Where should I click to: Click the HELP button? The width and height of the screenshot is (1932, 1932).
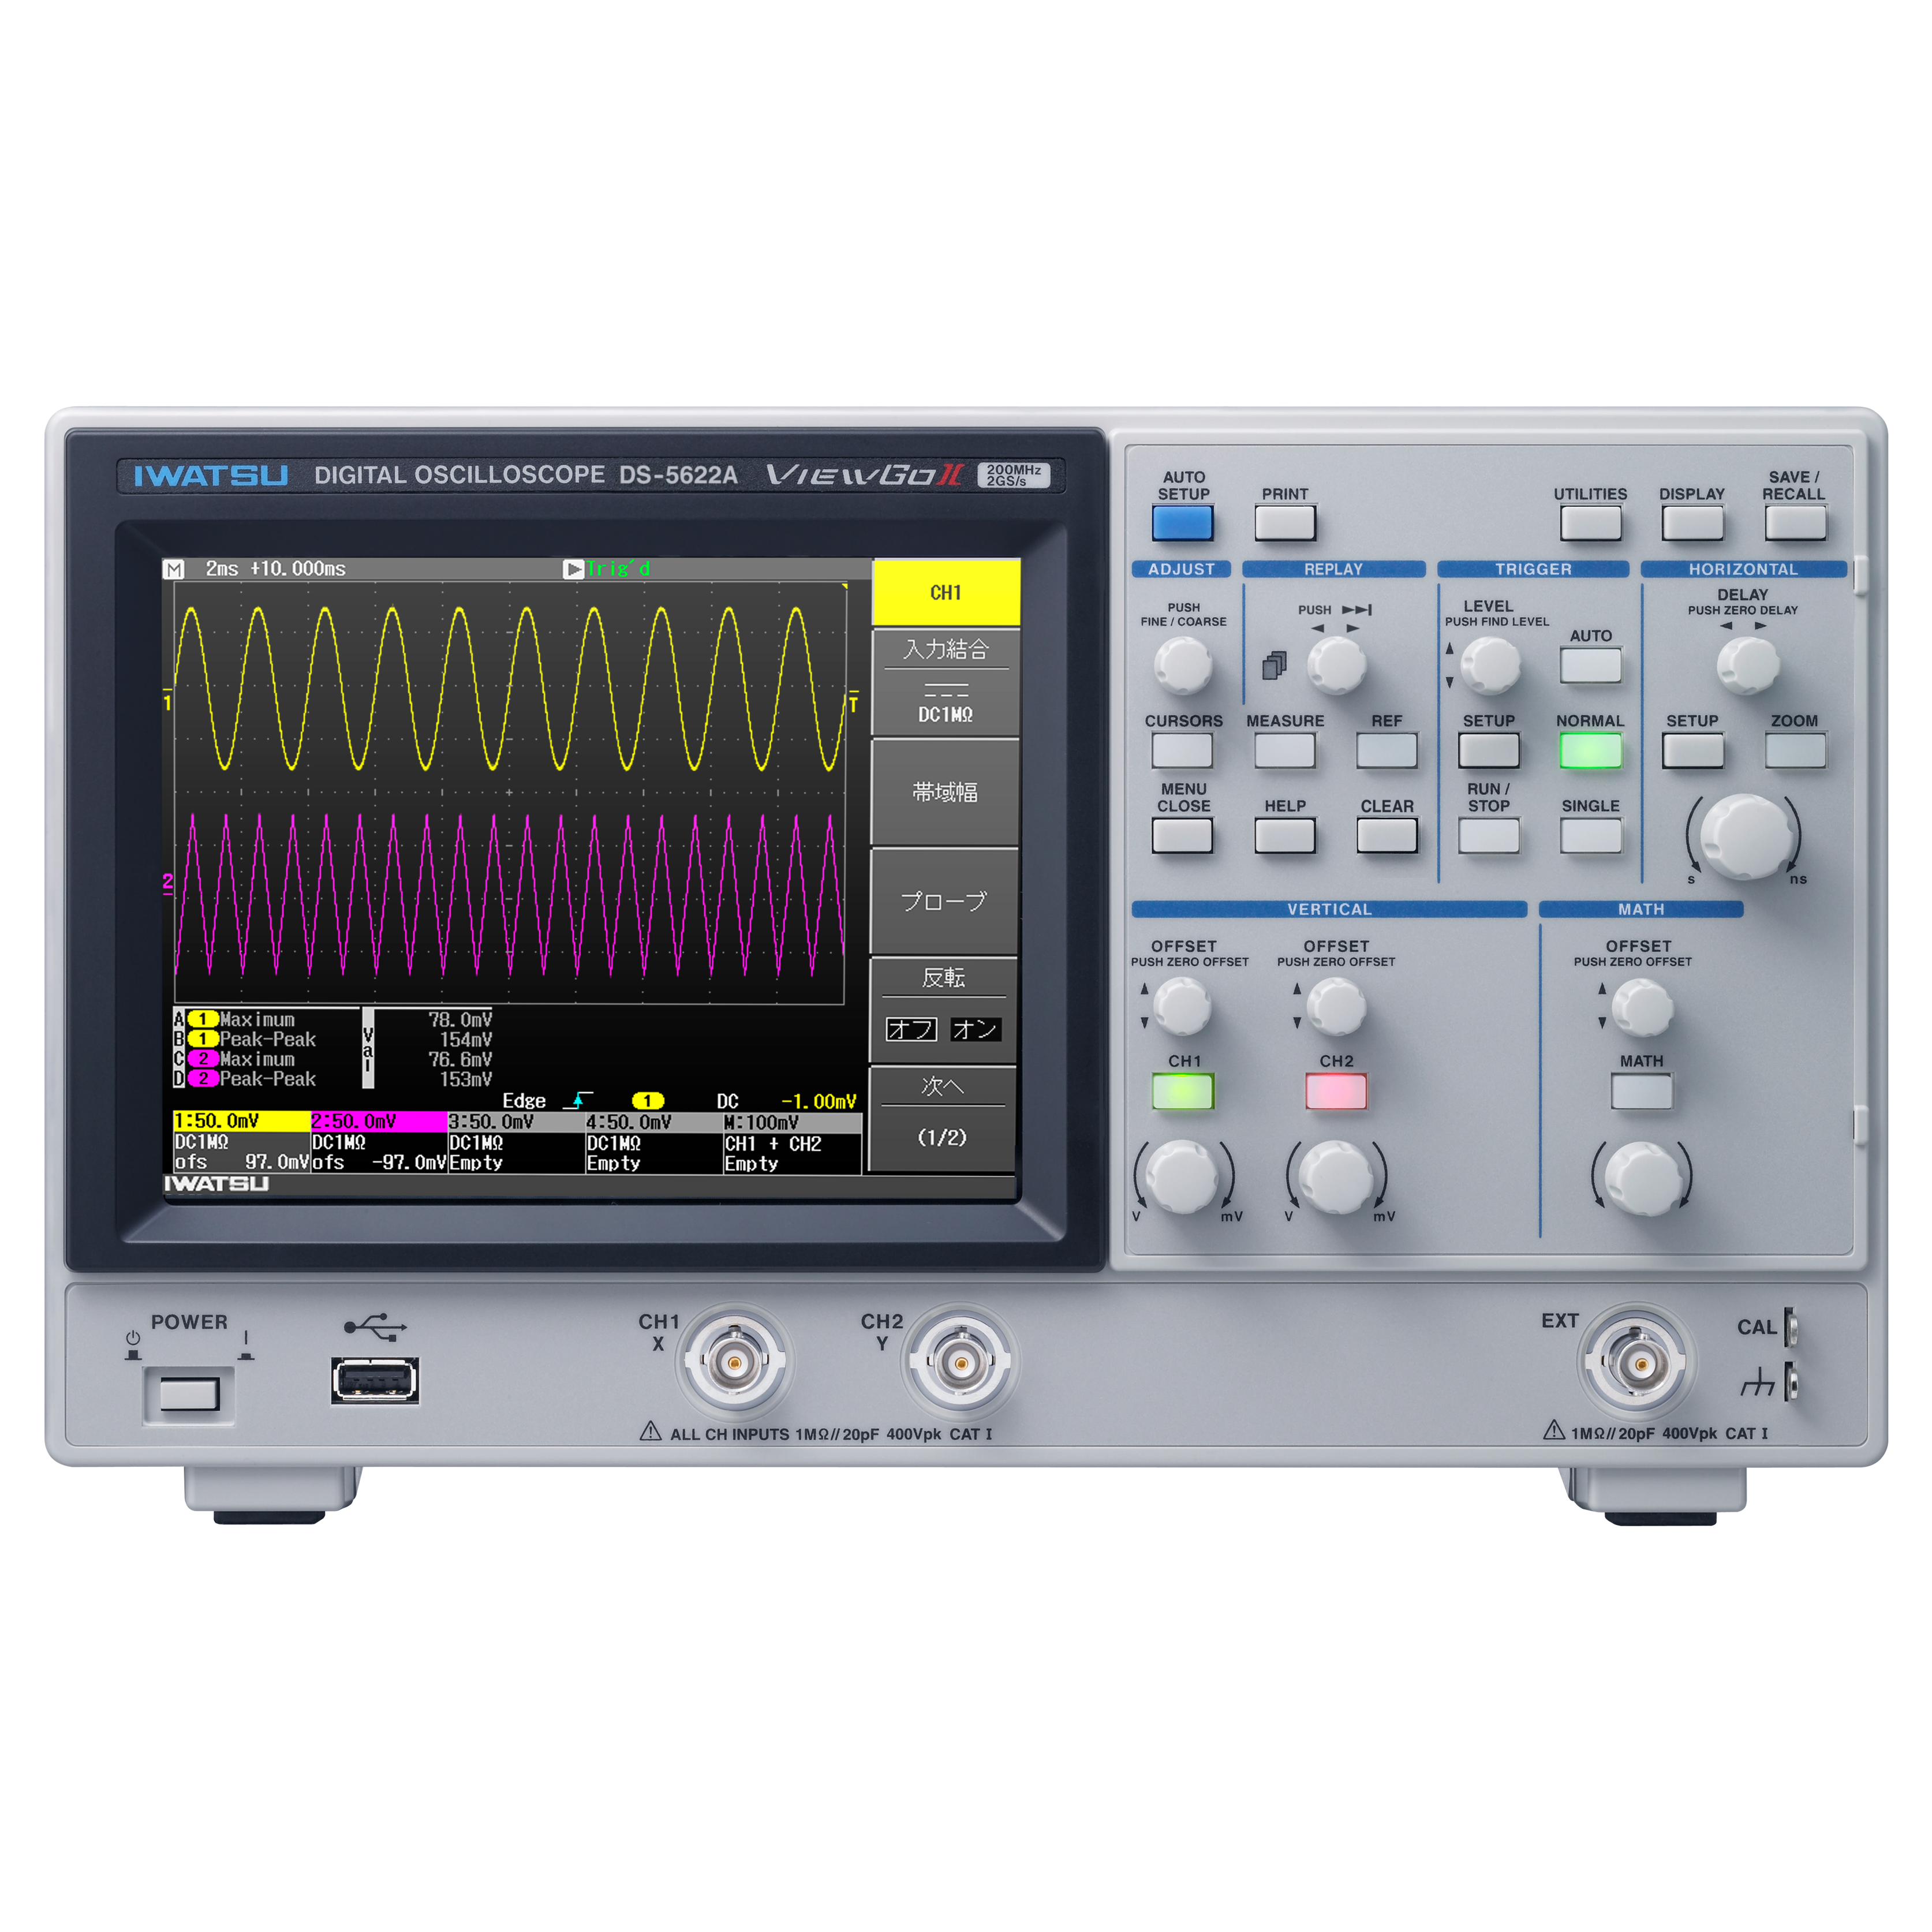pos(1284,835)
